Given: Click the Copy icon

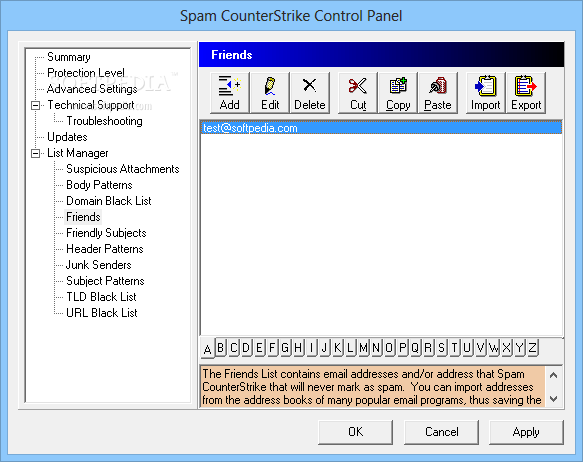Looking at the screenshot, I should 398,93.
